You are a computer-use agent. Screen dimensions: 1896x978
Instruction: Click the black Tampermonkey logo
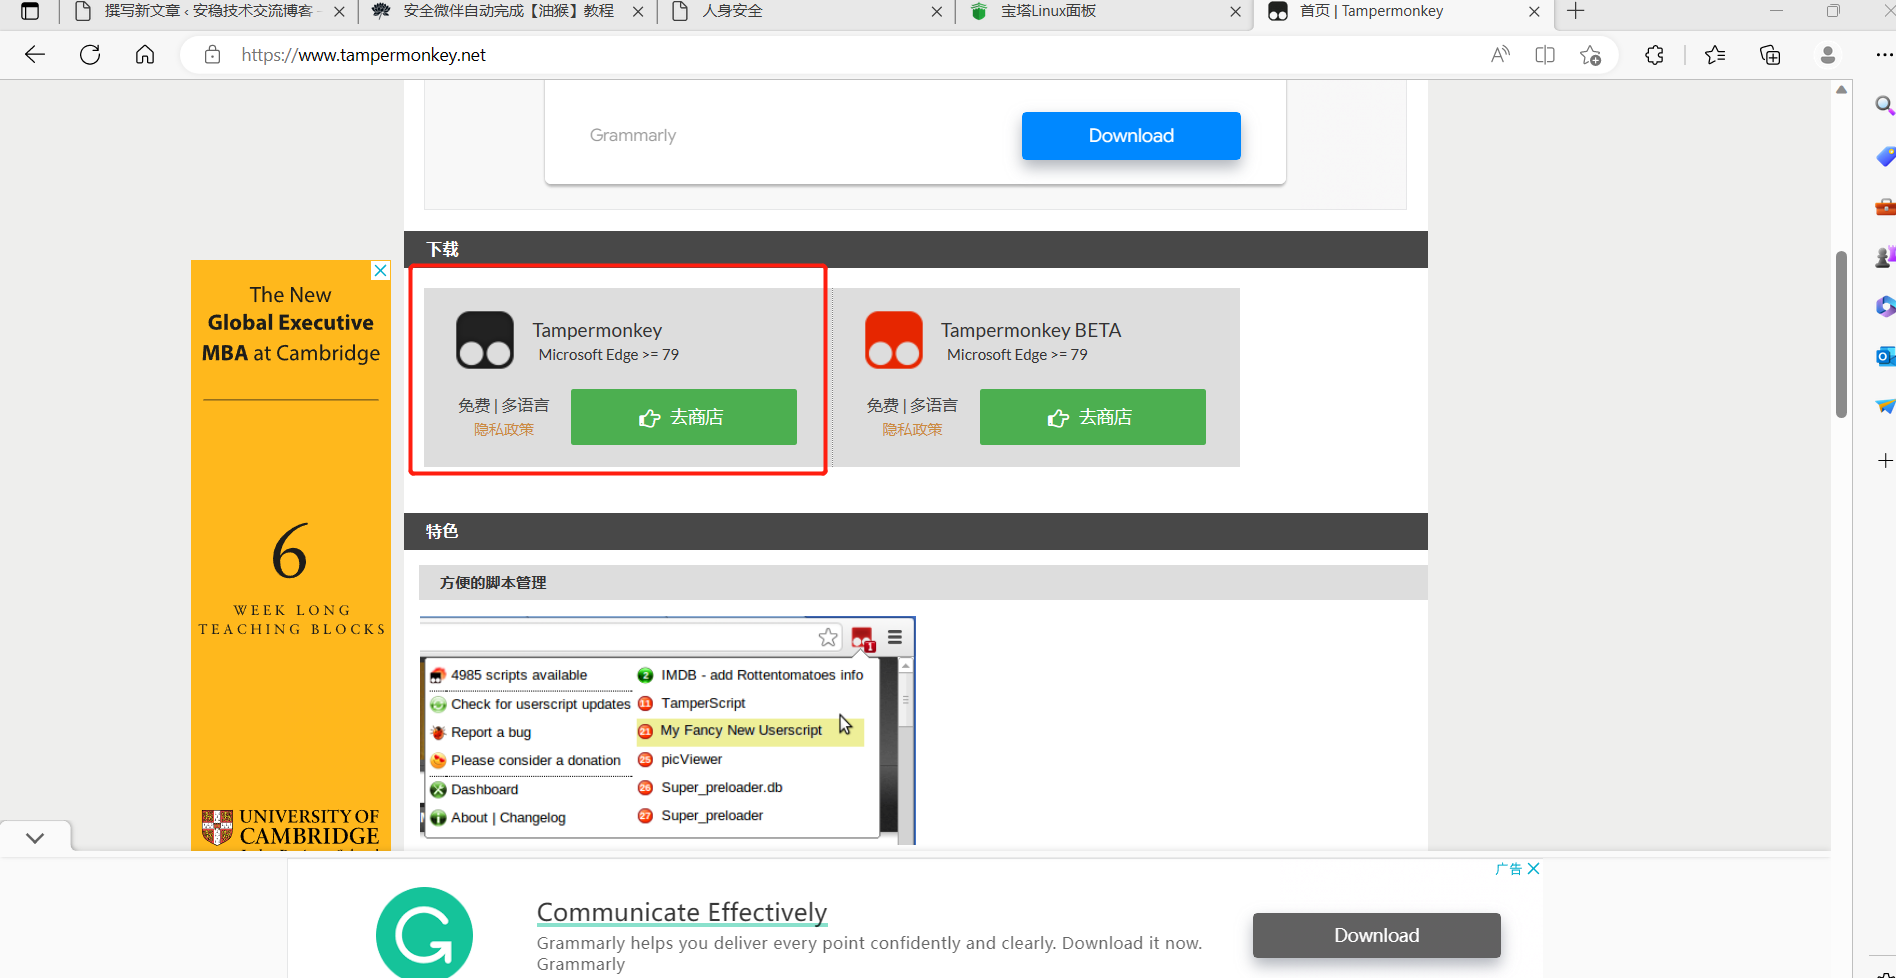pos(485,340)
